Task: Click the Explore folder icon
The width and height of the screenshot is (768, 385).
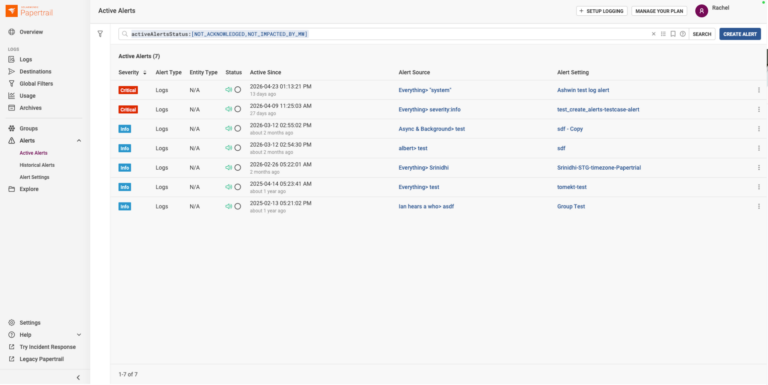Action: [11, 189]
